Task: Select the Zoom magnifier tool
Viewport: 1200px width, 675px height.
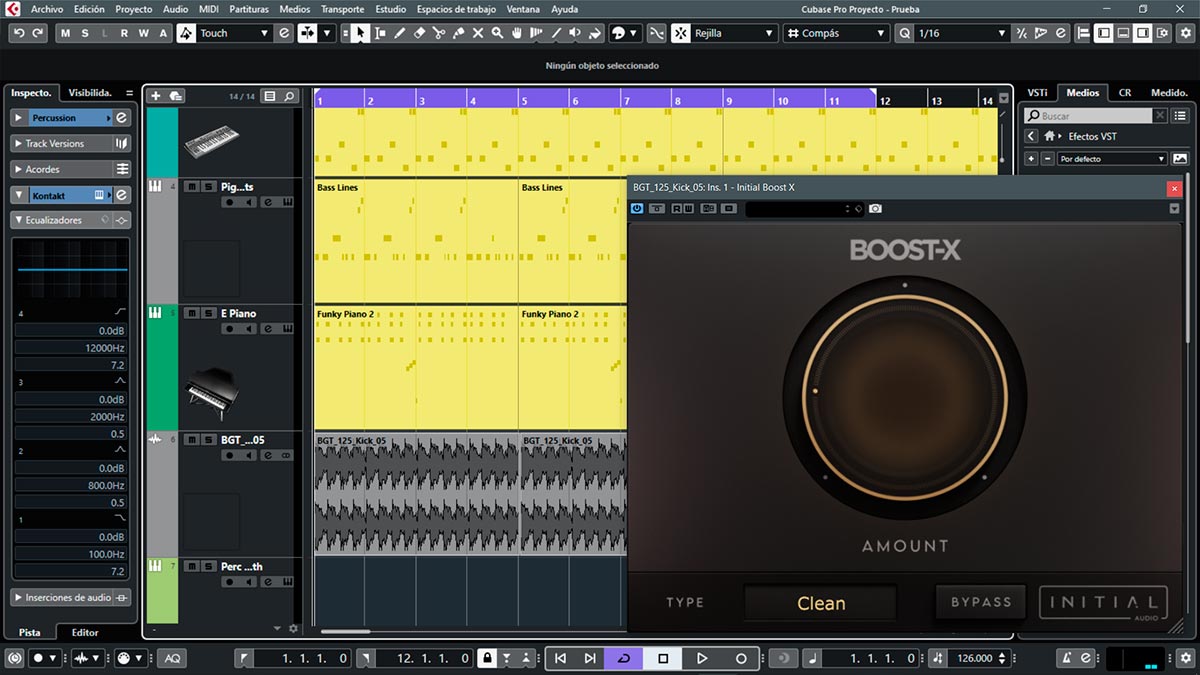Action: coord(498,33)
